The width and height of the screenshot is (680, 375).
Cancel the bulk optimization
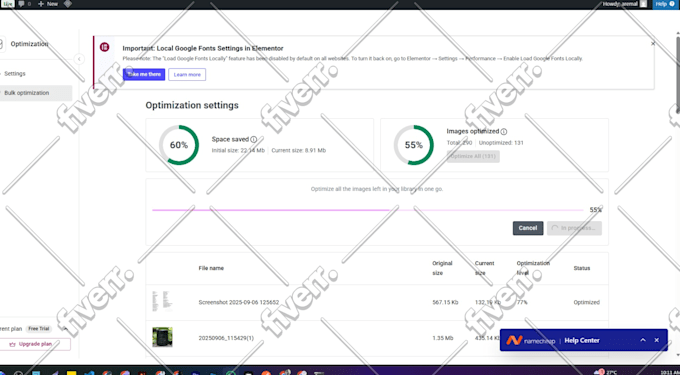[528, 228]
